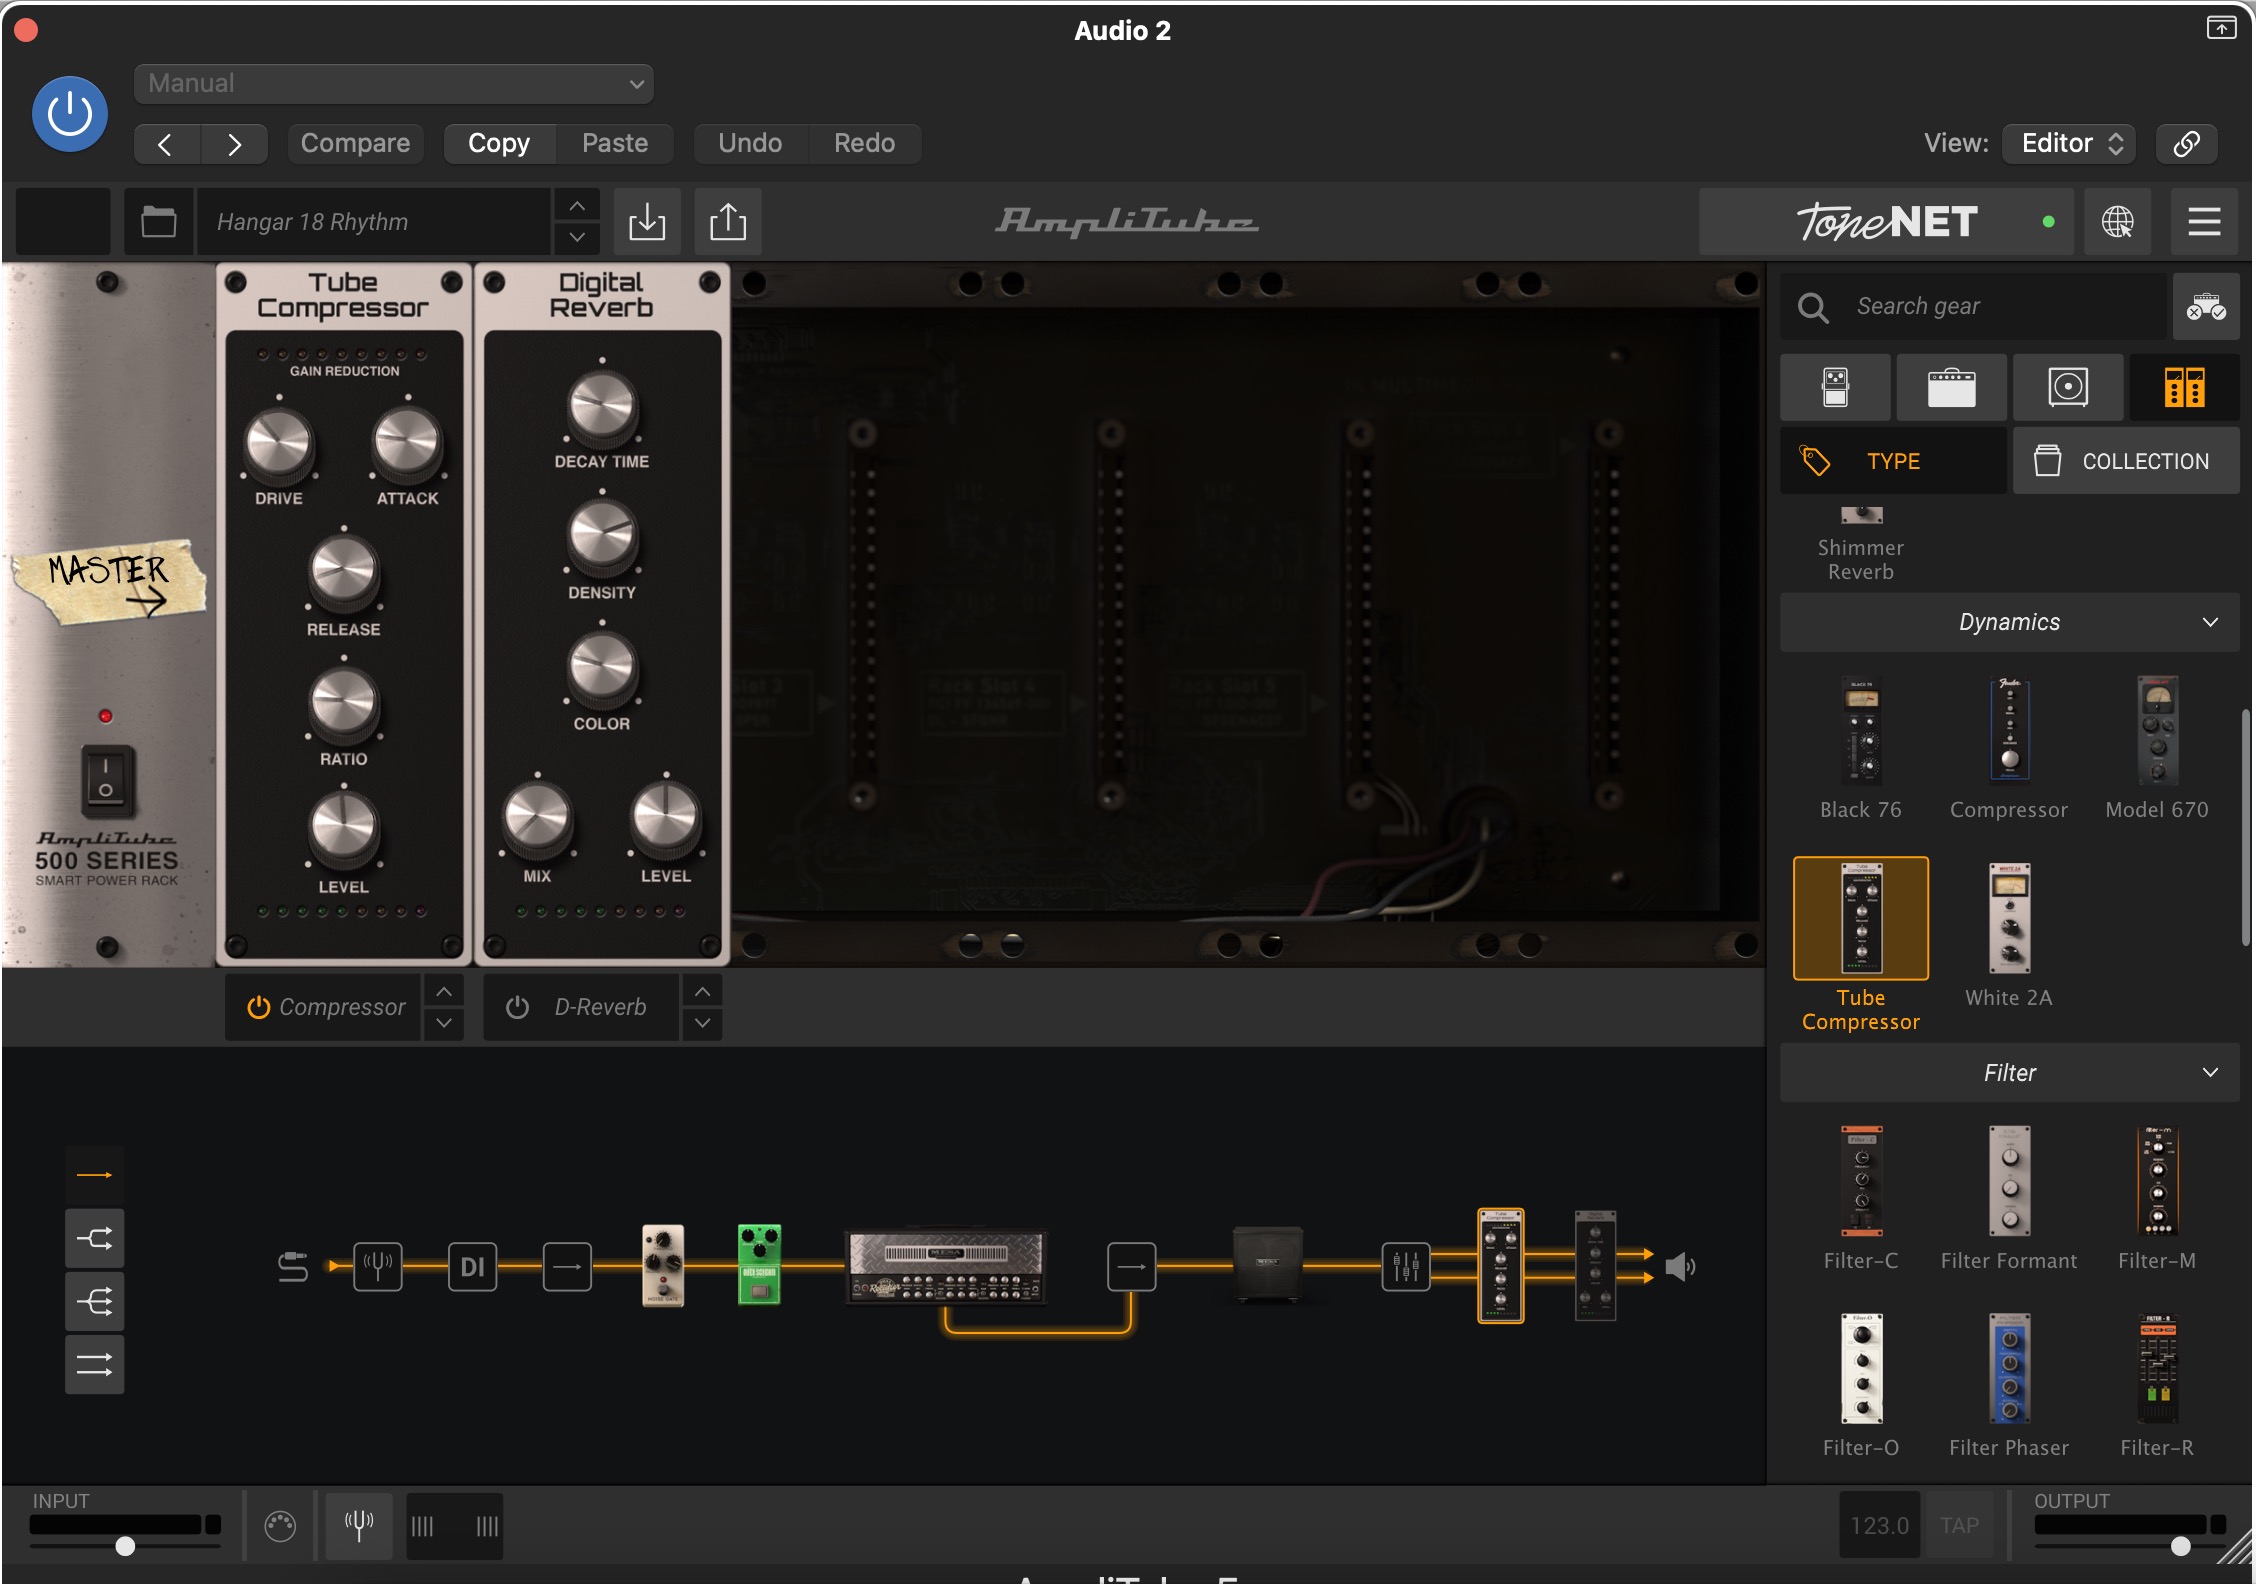Select the cabinet block in chain
The width and height of the screenshot is (2256, 1584).
pyautogui.click(x=1267, y=1264)
